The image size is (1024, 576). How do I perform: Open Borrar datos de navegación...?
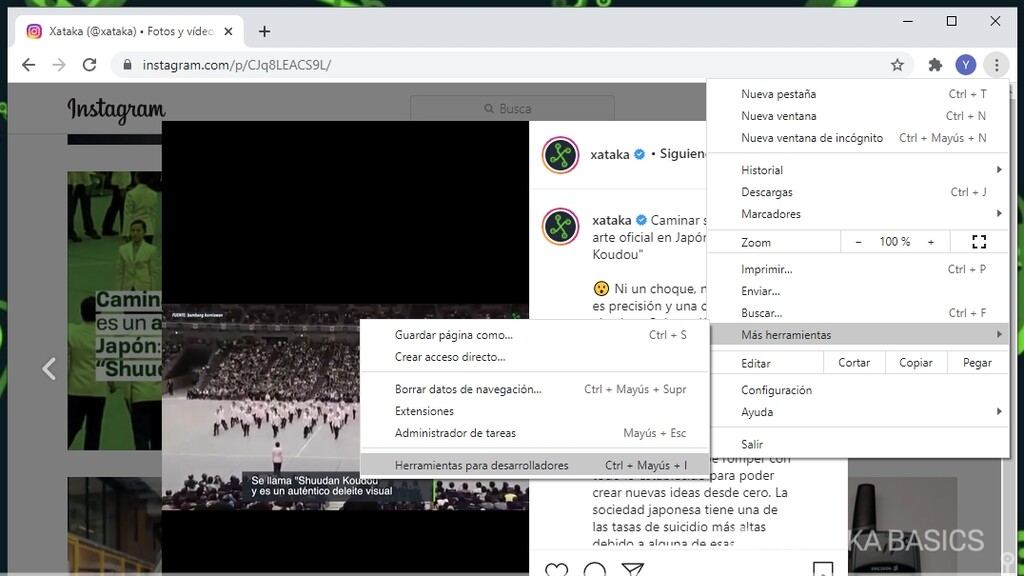535,389
